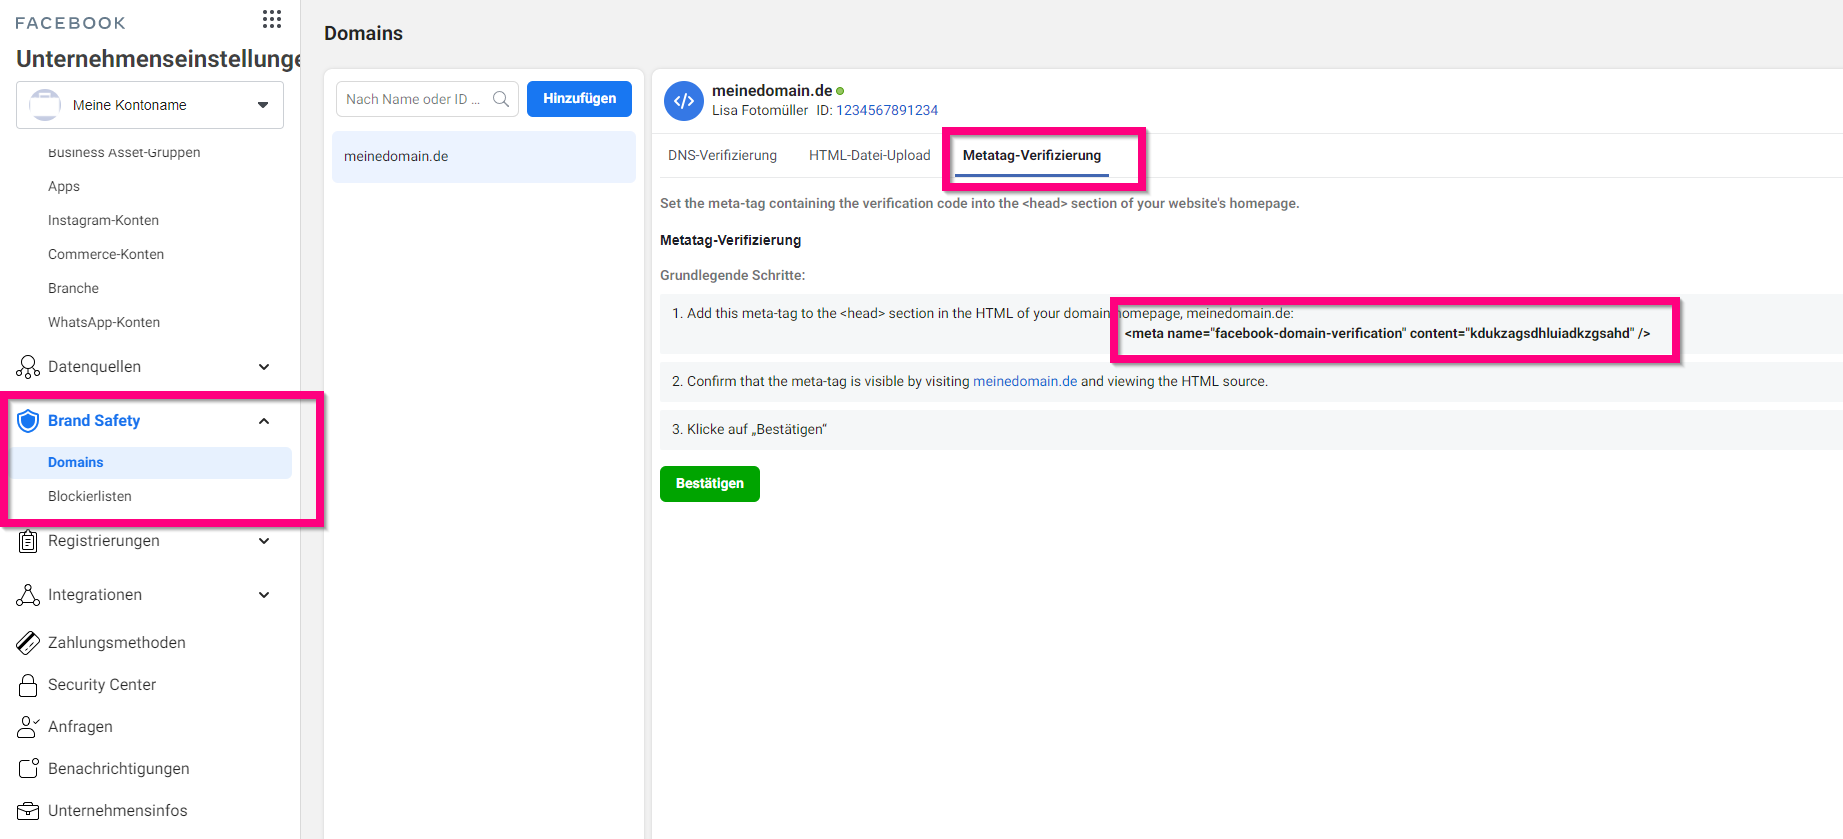Open the Anfragen menu entry

pos(80,727)
